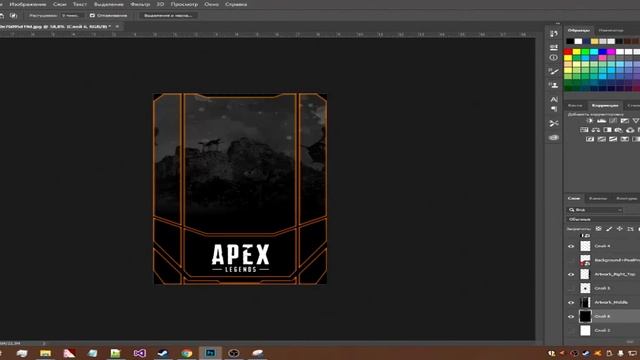This screenshot has width=640, height=360.
Task: Hide the selected black-thumbnail layer
Action: [x=571, y=316]
